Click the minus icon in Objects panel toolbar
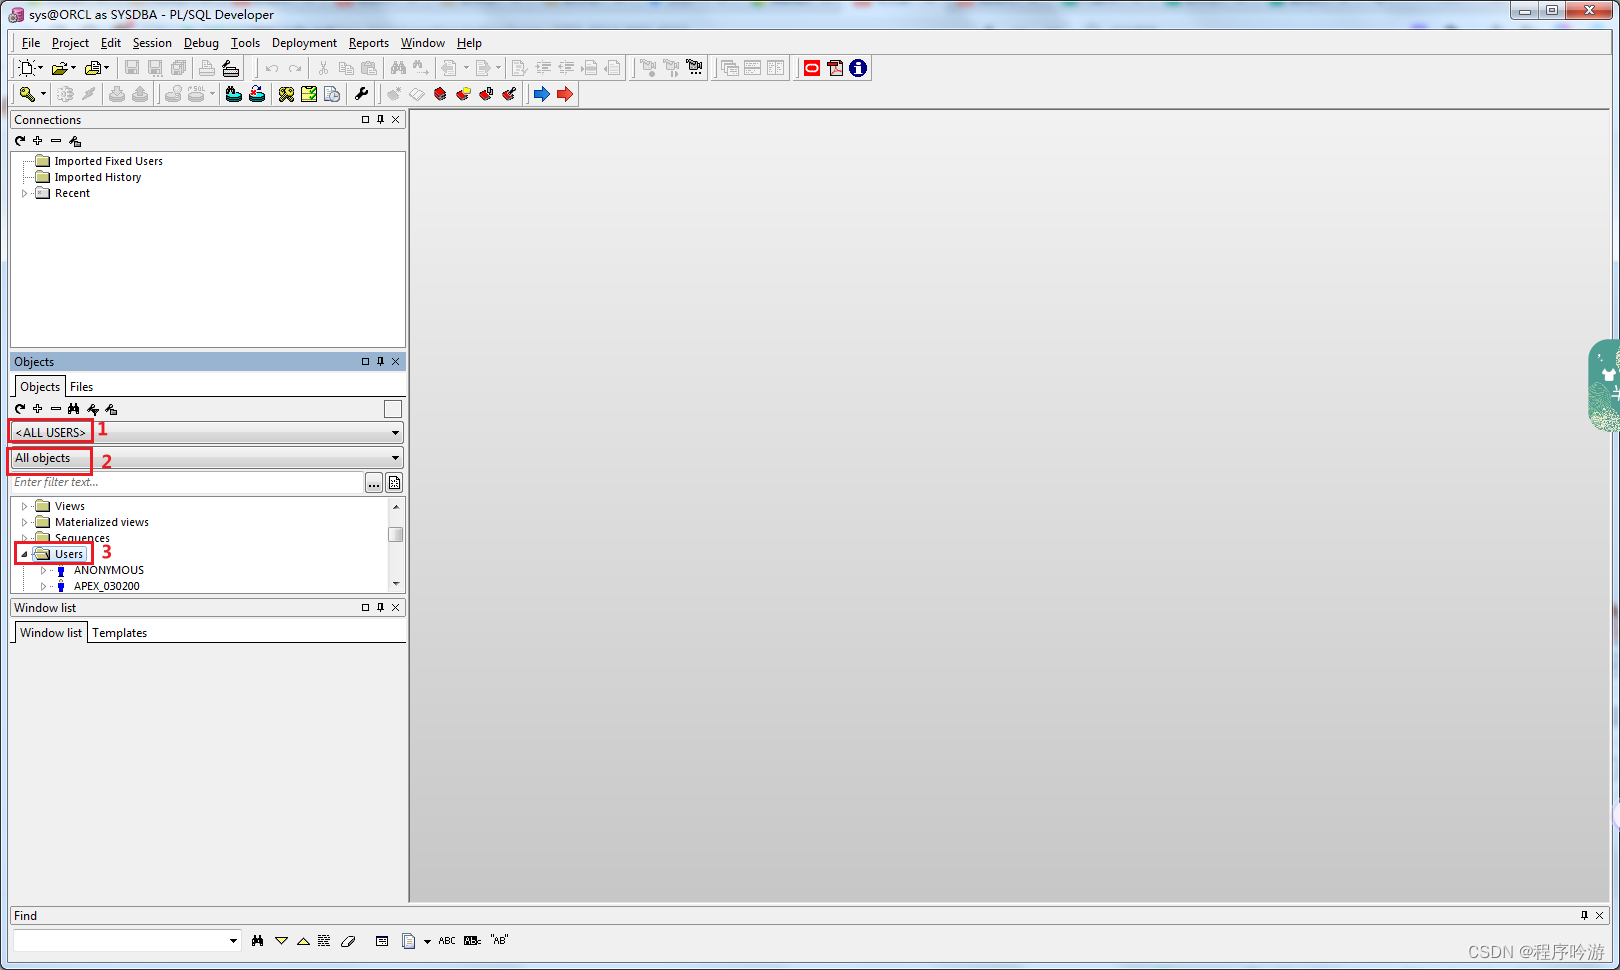1620x970 pixels. [x=56, y=409]
